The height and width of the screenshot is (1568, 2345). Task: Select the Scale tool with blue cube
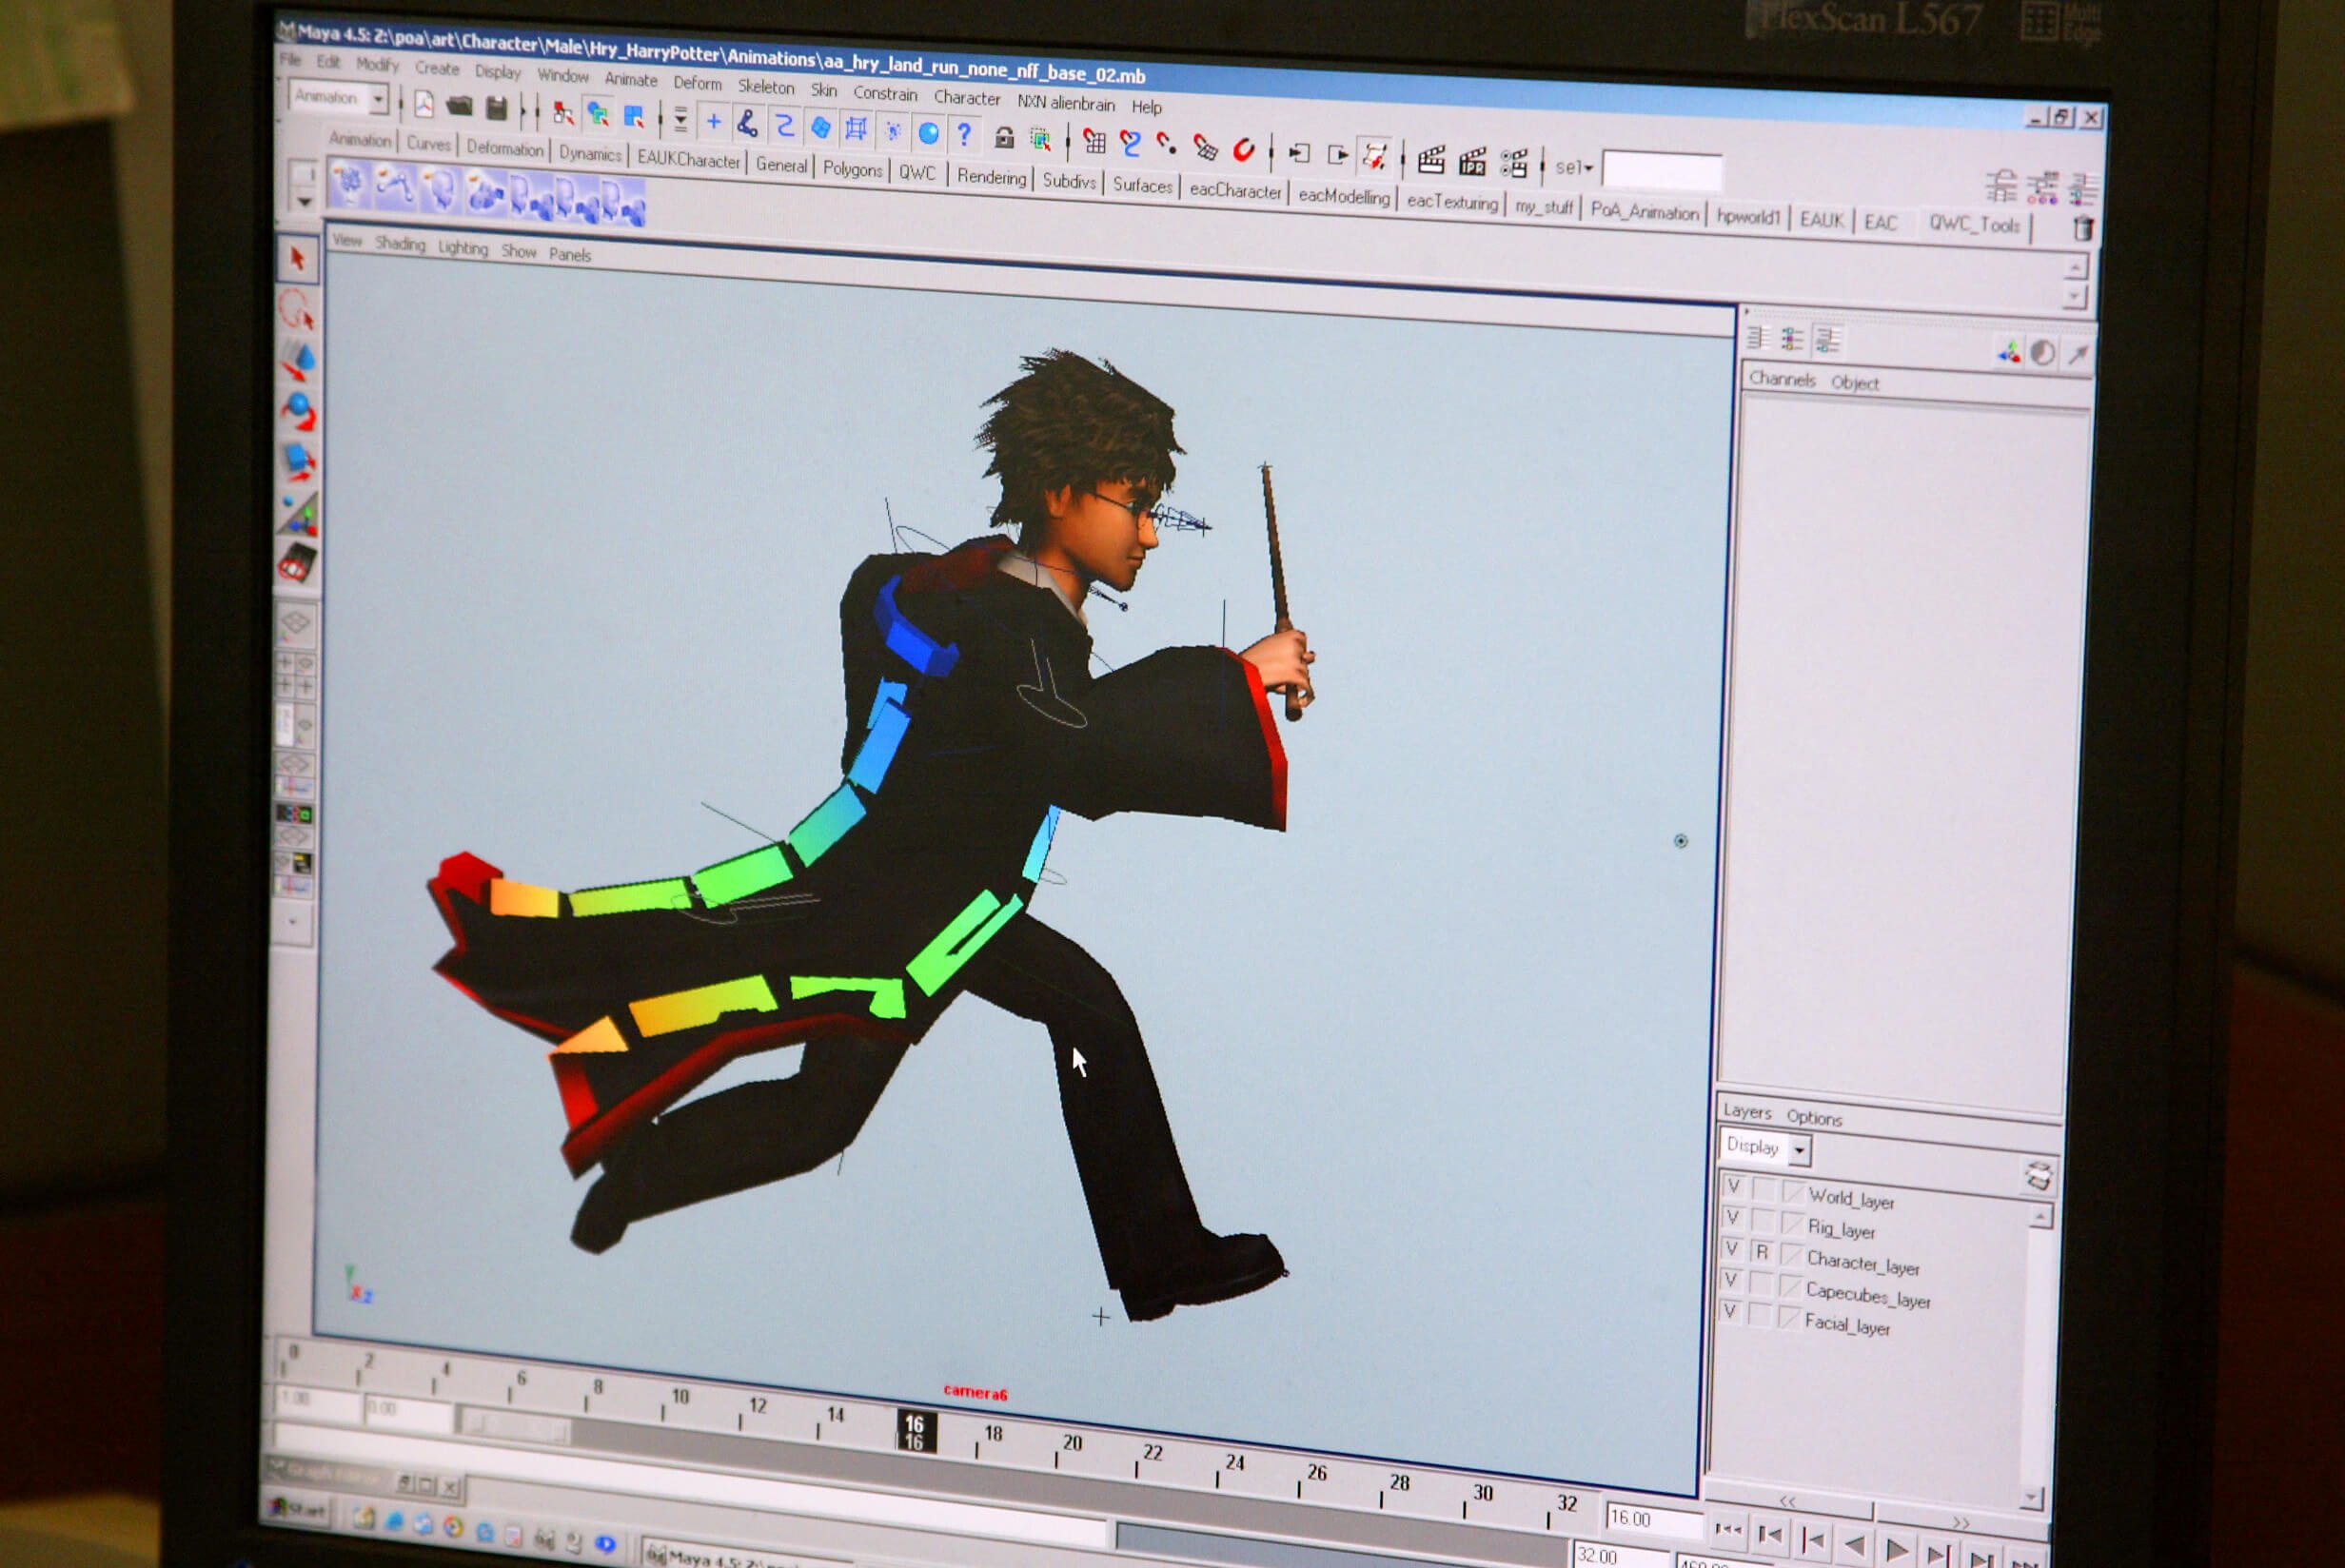pyautogui.click(x=299, y=462)
